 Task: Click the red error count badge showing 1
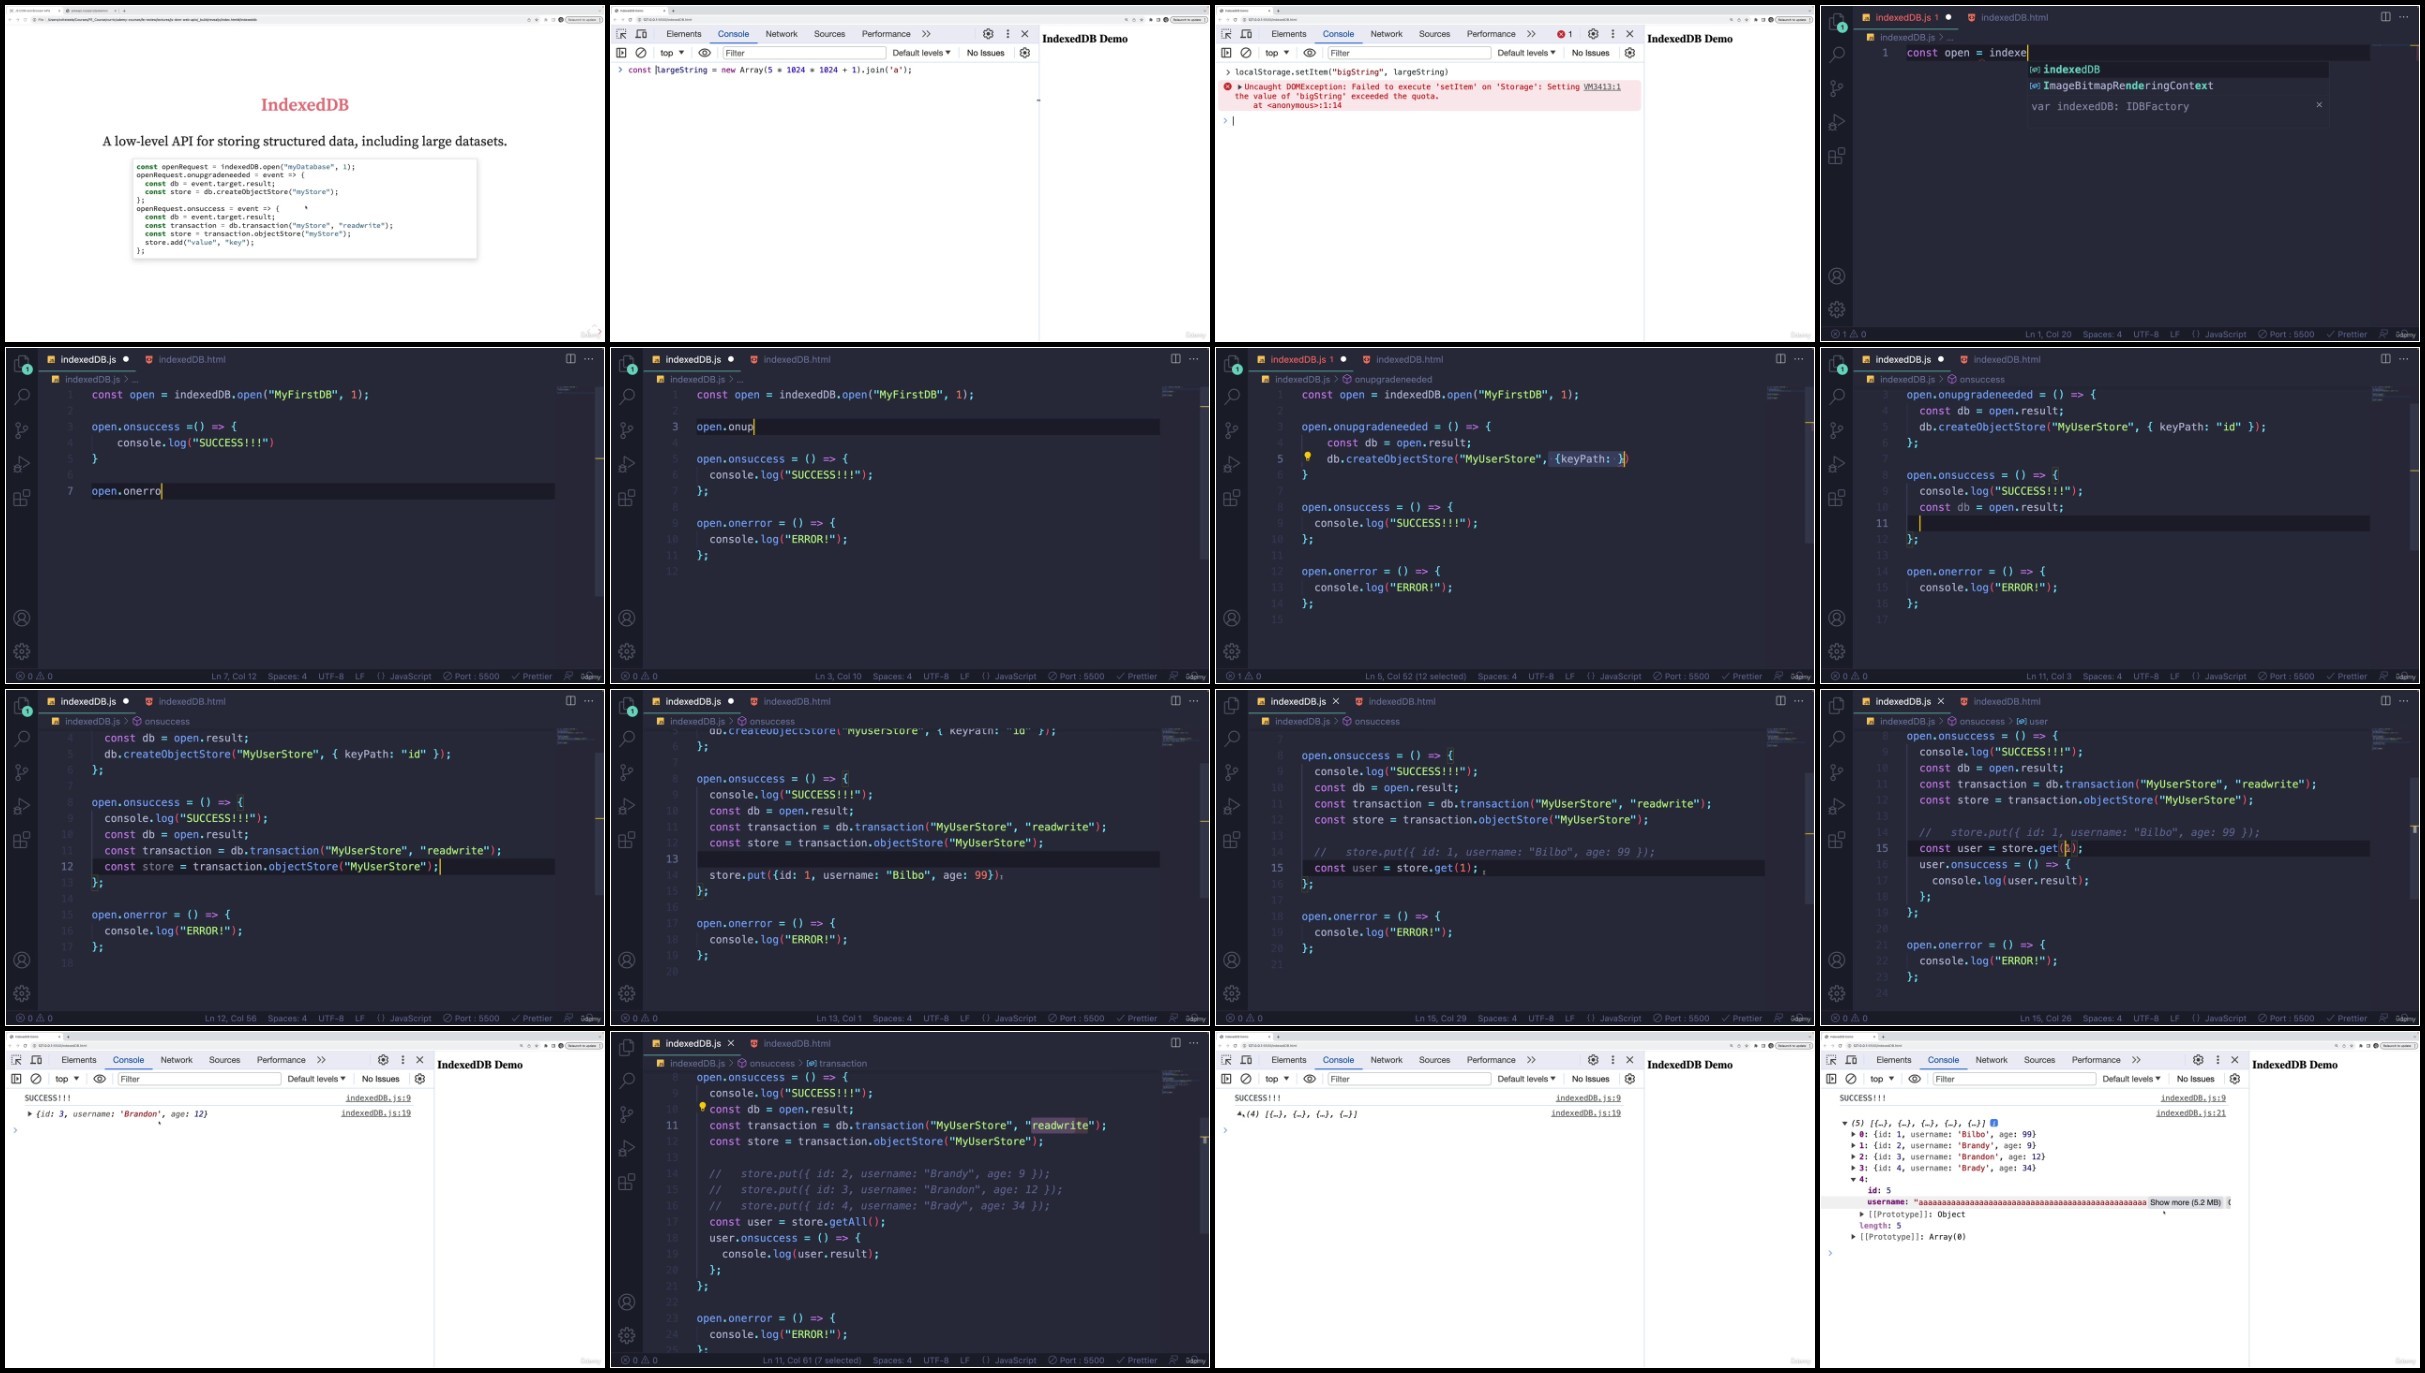(x=1565, y=34)
